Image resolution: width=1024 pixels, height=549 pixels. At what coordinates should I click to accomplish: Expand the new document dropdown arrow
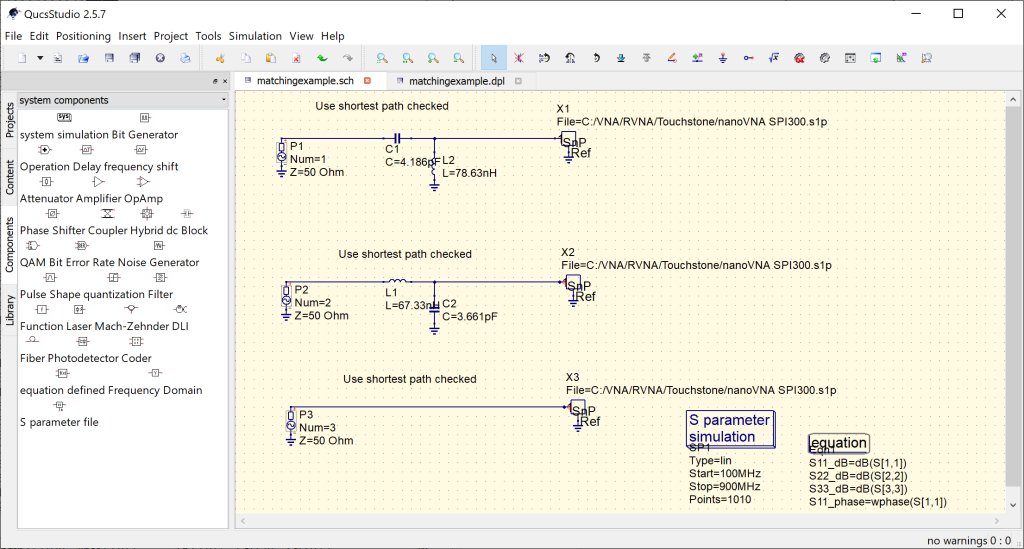[40, 58]
